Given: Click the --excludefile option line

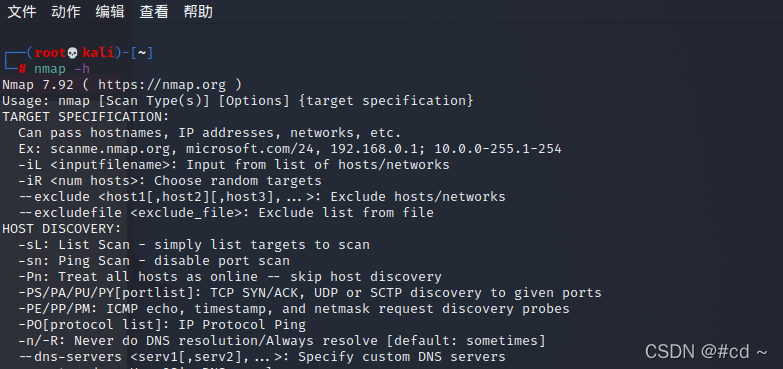Looking at the screenshot, I should click(226, 213).
